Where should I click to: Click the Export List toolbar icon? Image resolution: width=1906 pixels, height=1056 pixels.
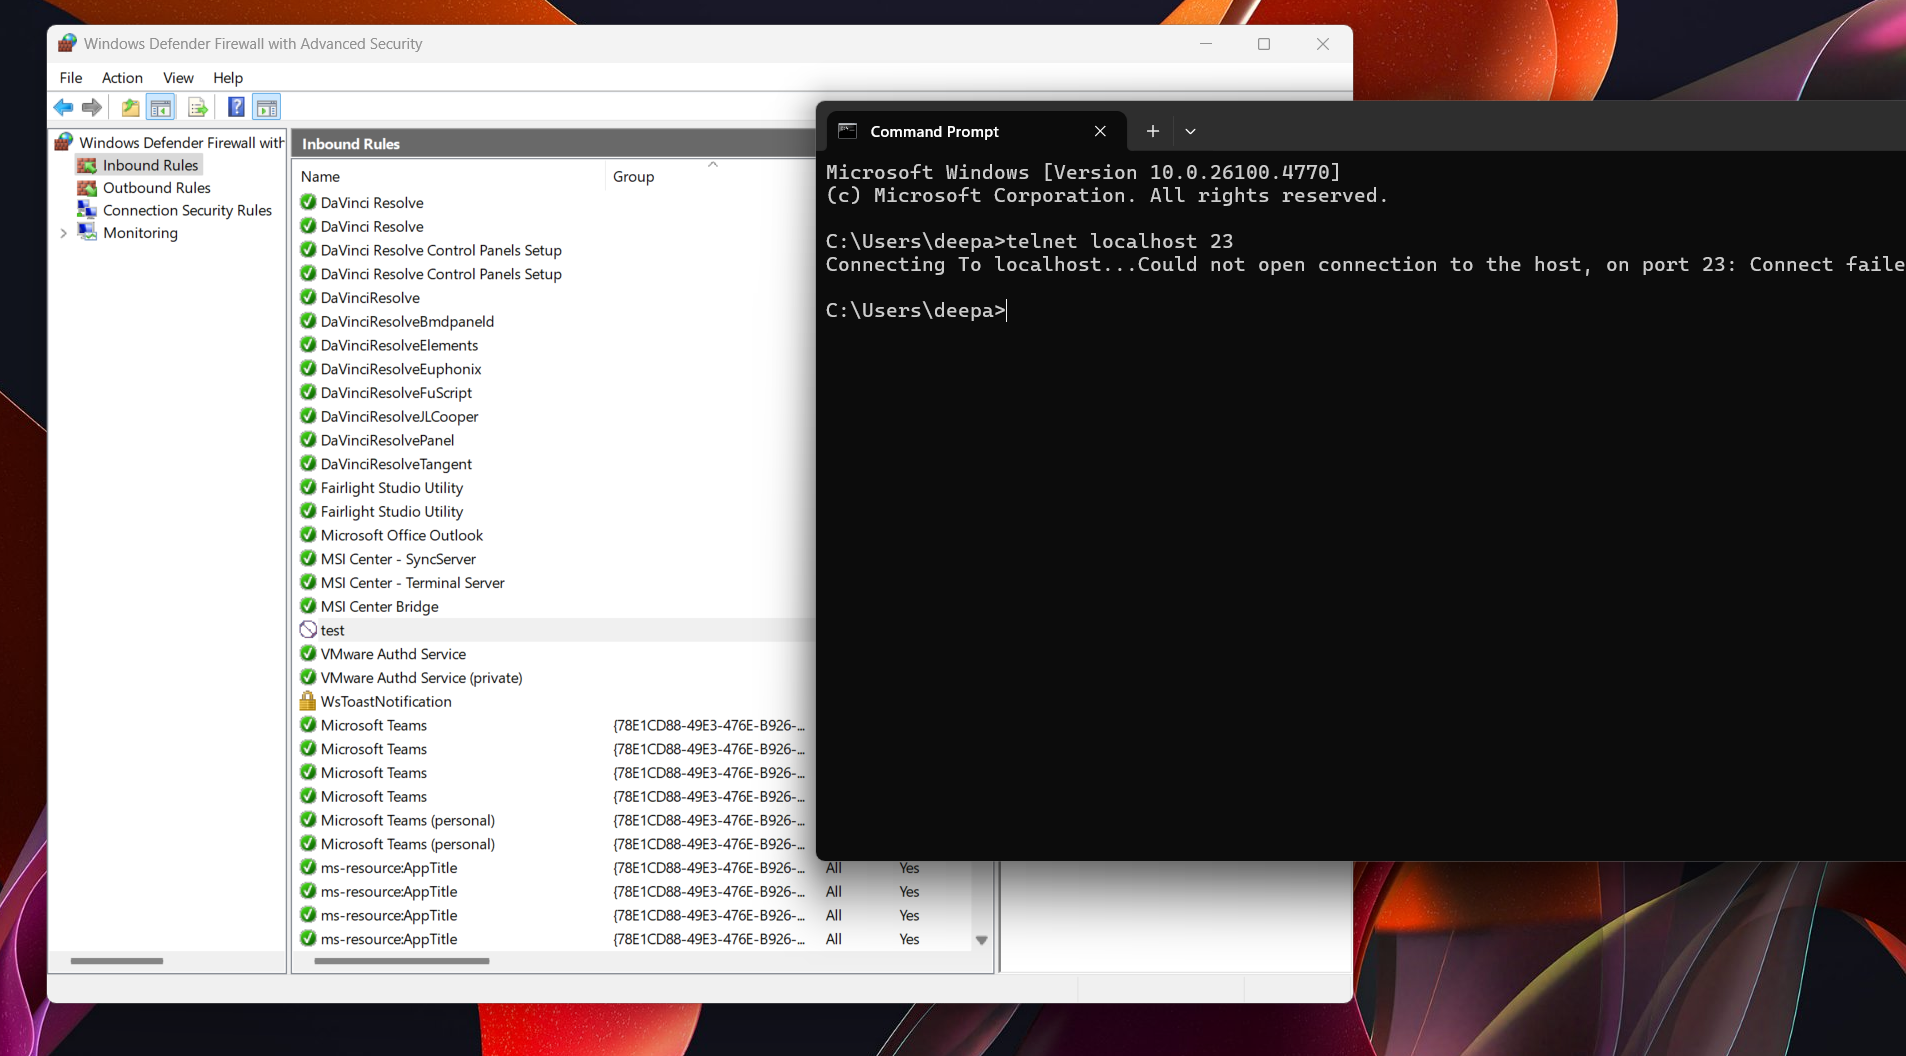coord(198,107)
